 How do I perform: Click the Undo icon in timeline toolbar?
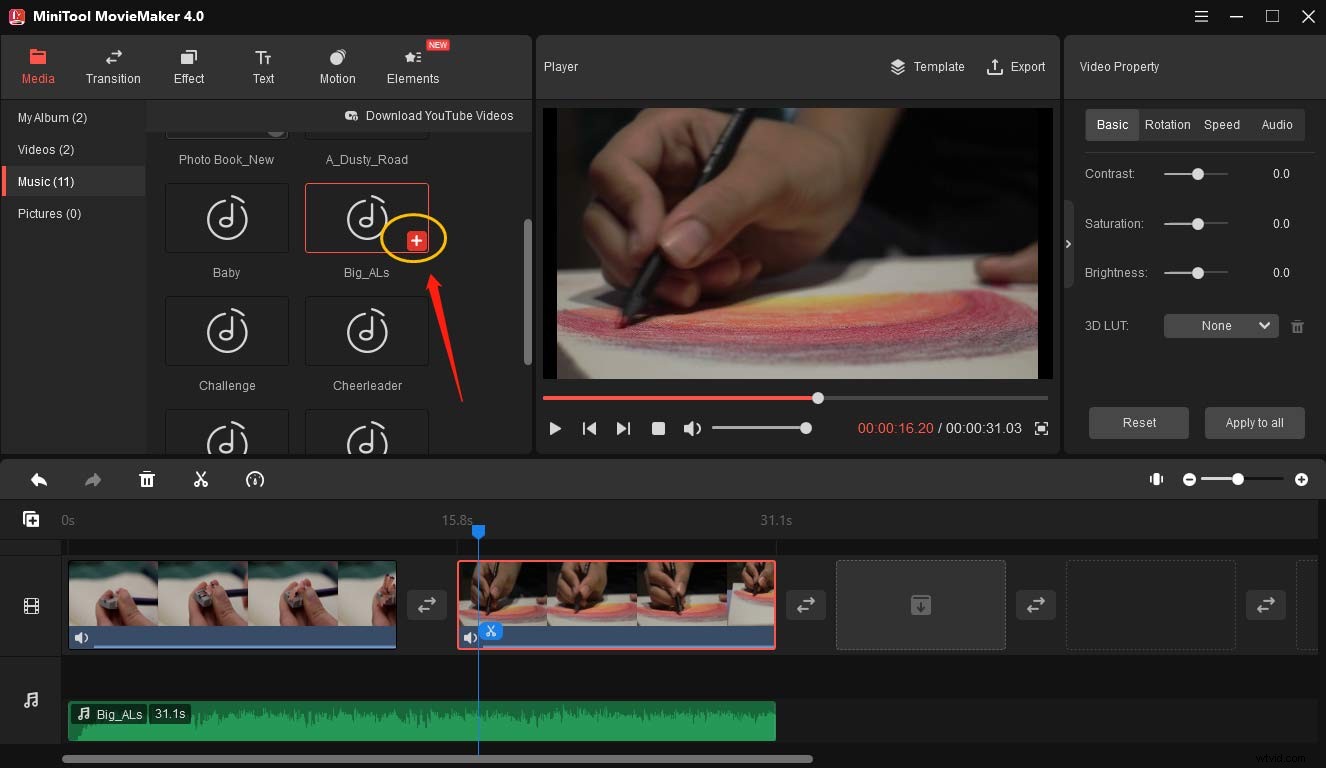(x=39, y=479)
